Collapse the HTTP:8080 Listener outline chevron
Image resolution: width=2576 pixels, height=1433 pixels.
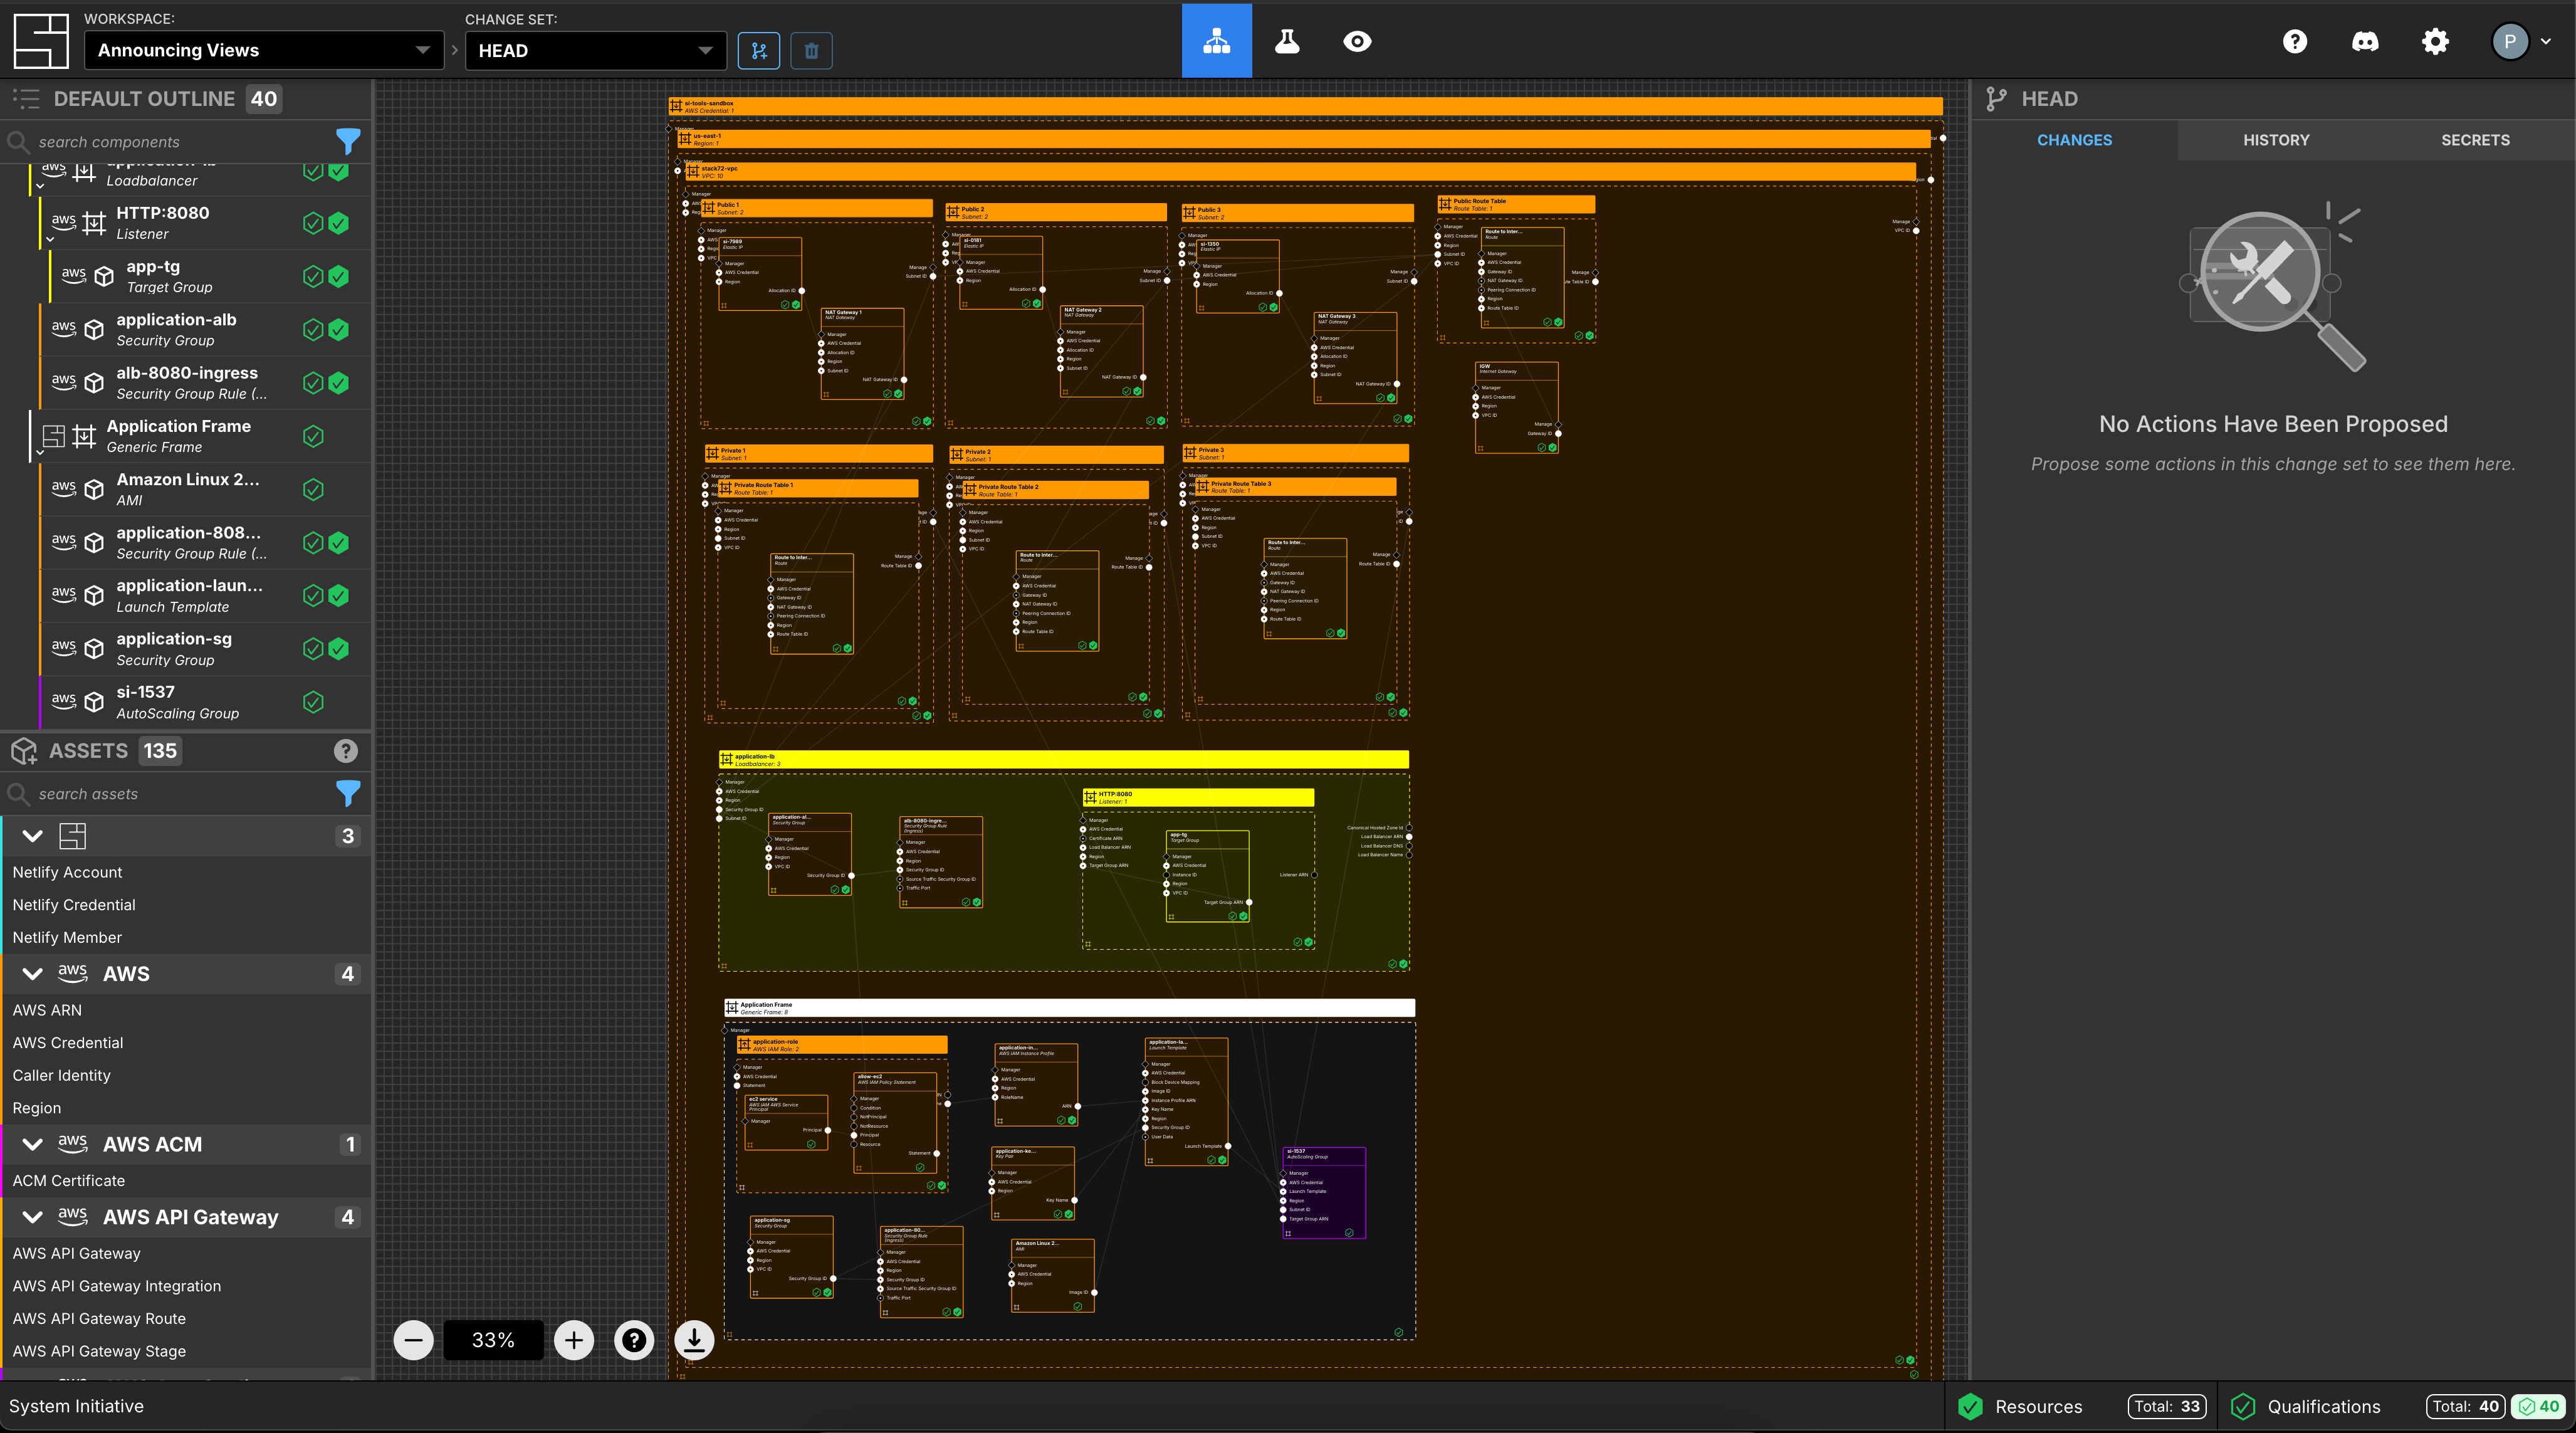pyautogui.click(x=50, y=240)
